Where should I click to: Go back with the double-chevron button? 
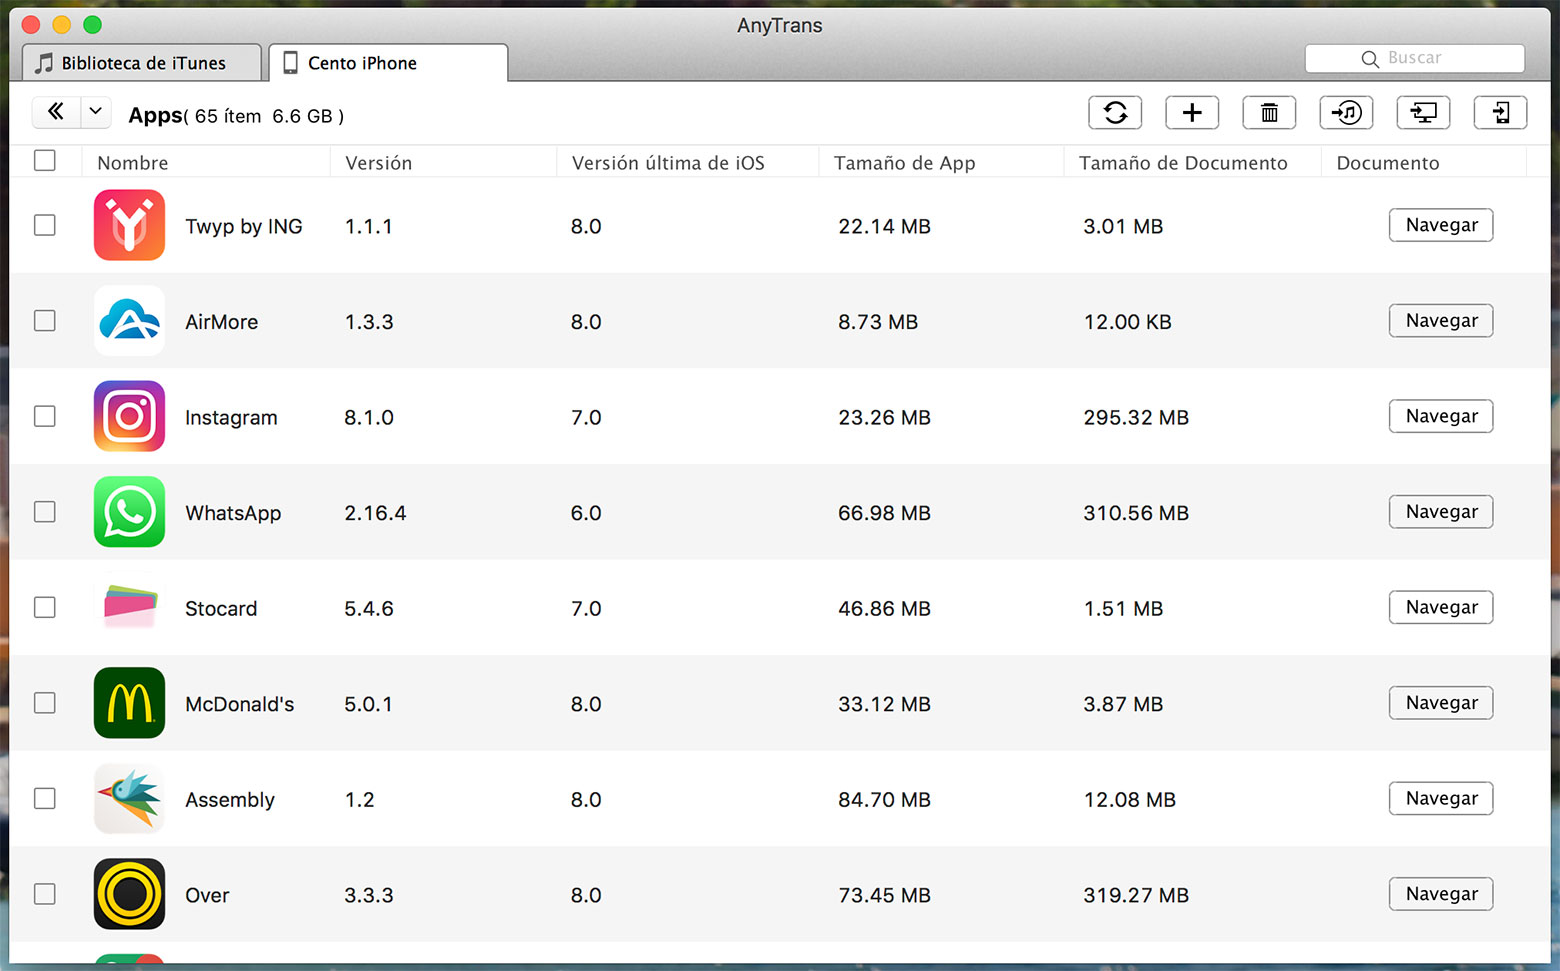(56, 112)
